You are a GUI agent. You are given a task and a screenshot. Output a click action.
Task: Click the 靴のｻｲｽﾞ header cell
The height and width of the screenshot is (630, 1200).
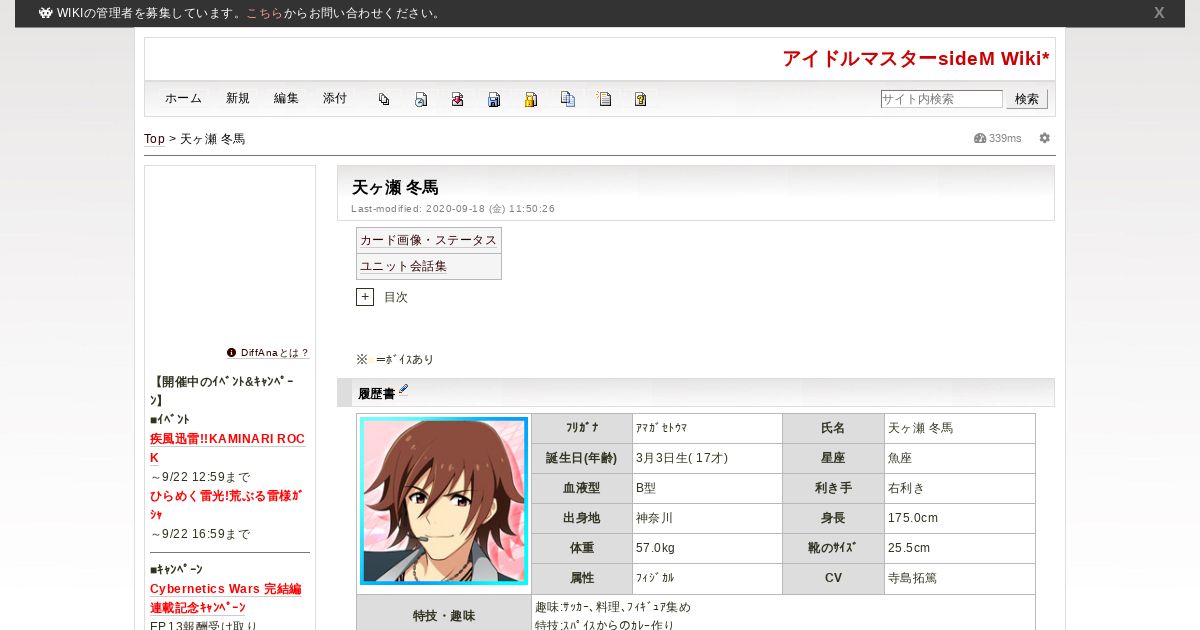(x=833, y=548)
